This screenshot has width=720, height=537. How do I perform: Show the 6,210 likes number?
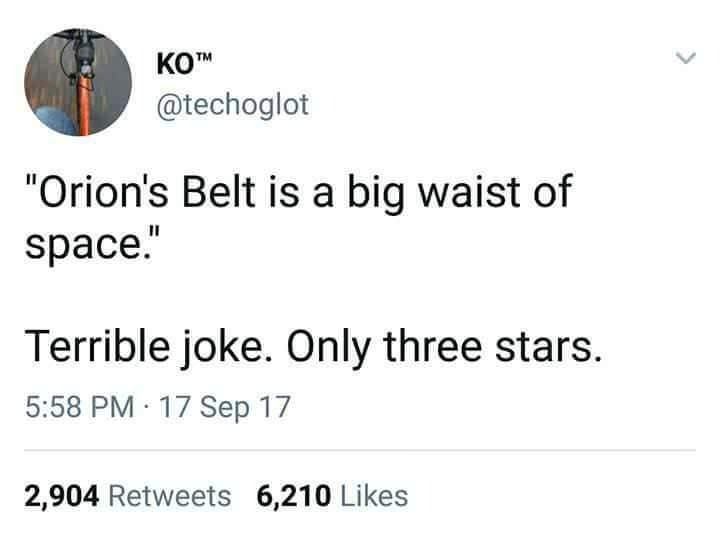pyautogui.click(x=293, y=497)
